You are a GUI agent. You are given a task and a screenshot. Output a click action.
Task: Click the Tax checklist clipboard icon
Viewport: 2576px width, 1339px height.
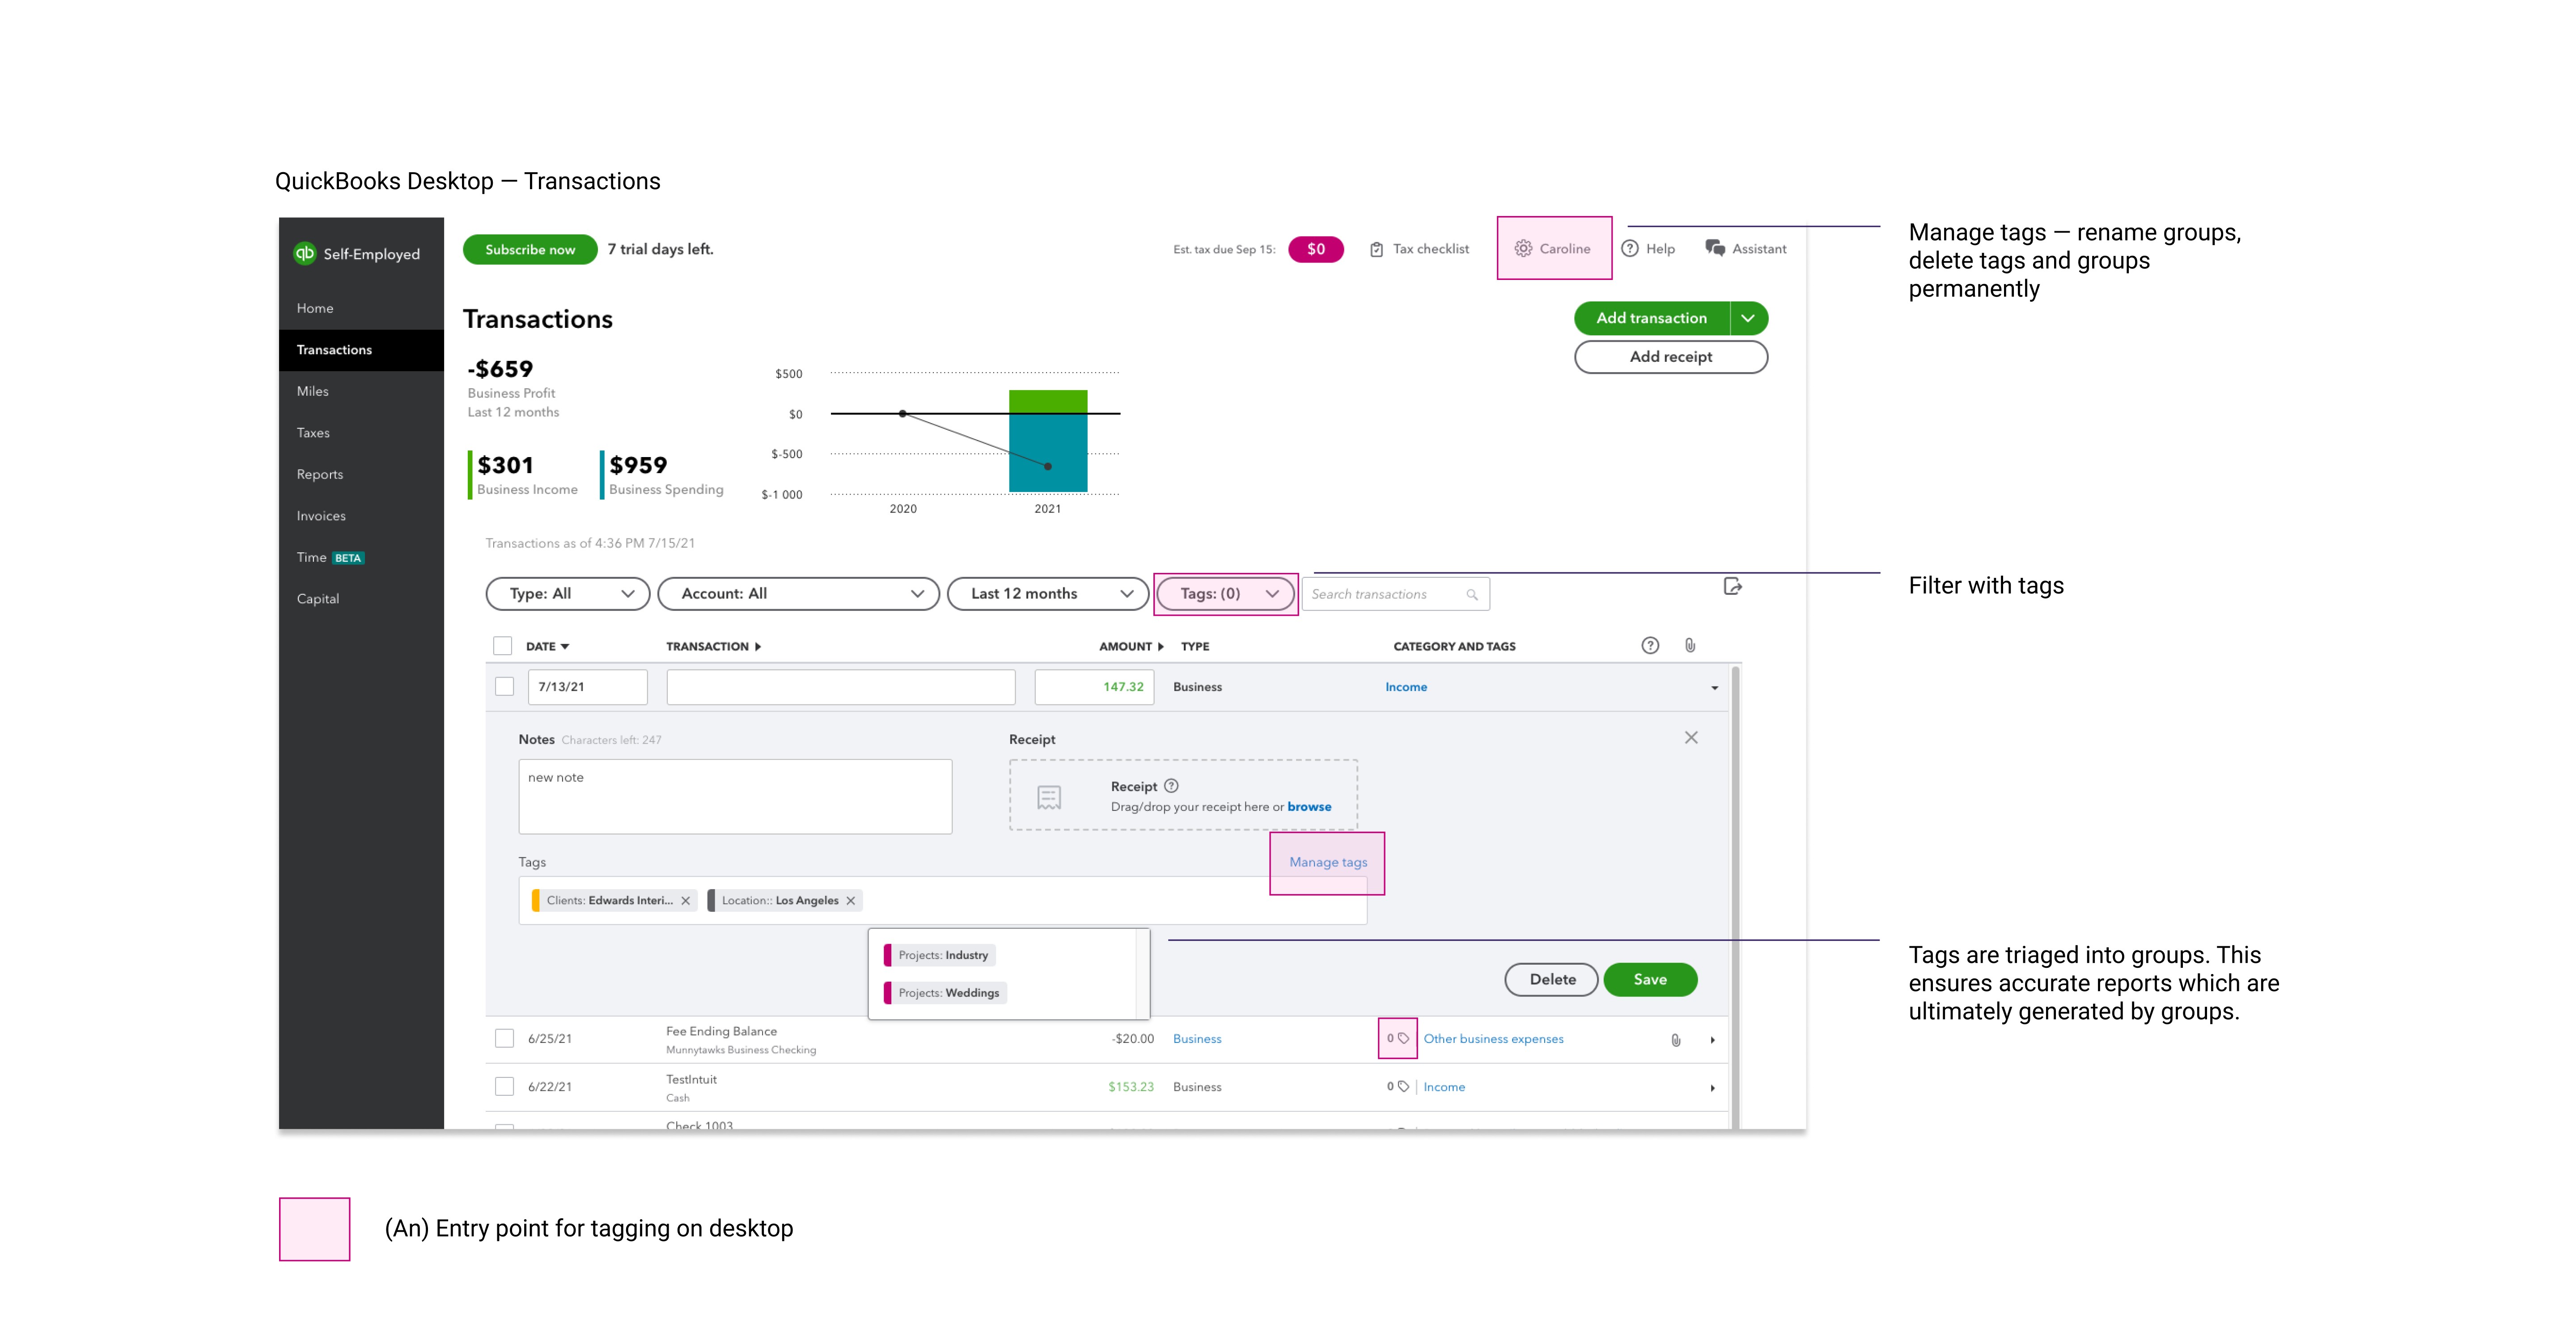coord(1377,249)
